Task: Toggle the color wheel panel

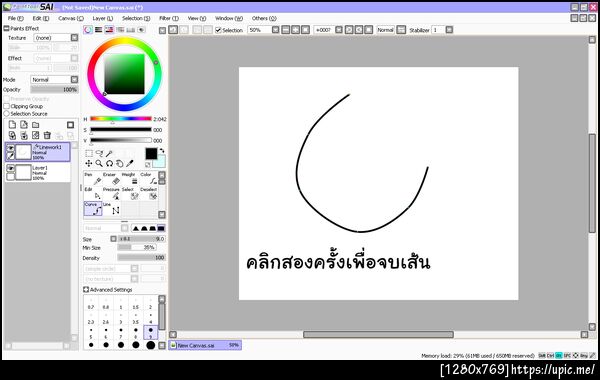Action: (88, 30)
